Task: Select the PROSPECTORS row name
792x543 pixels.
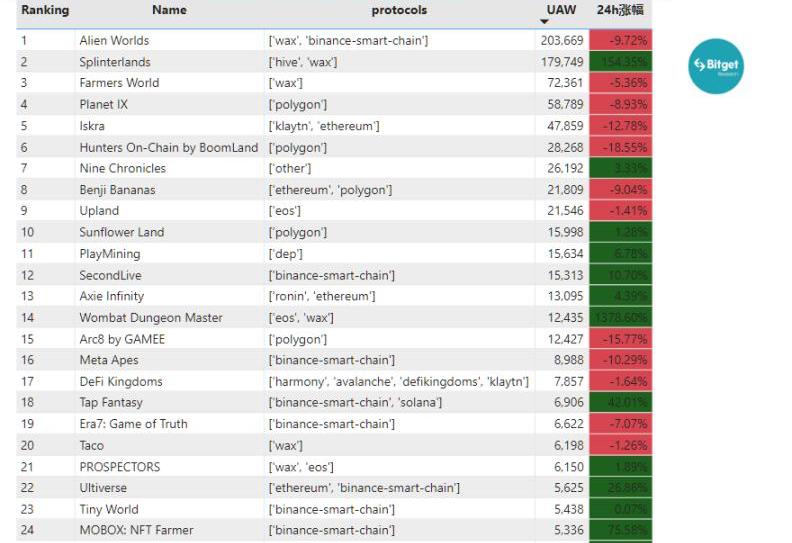Action: click(119, 467)
